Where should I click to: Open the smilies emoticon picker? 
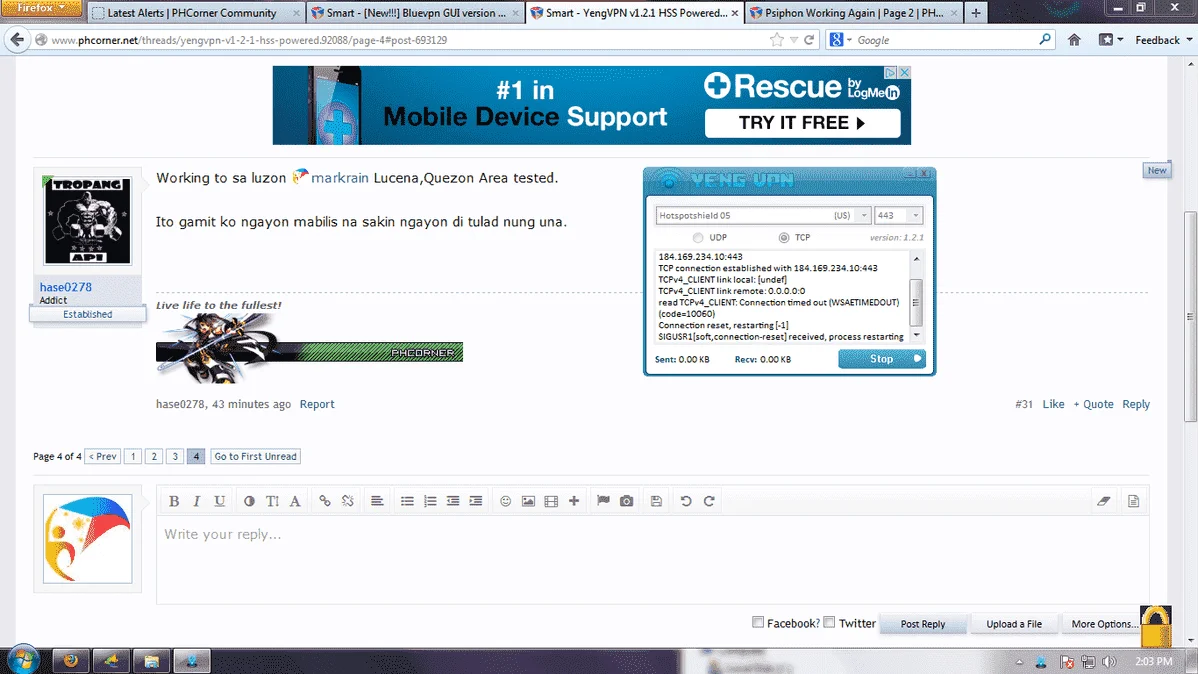tap(505, 501)
